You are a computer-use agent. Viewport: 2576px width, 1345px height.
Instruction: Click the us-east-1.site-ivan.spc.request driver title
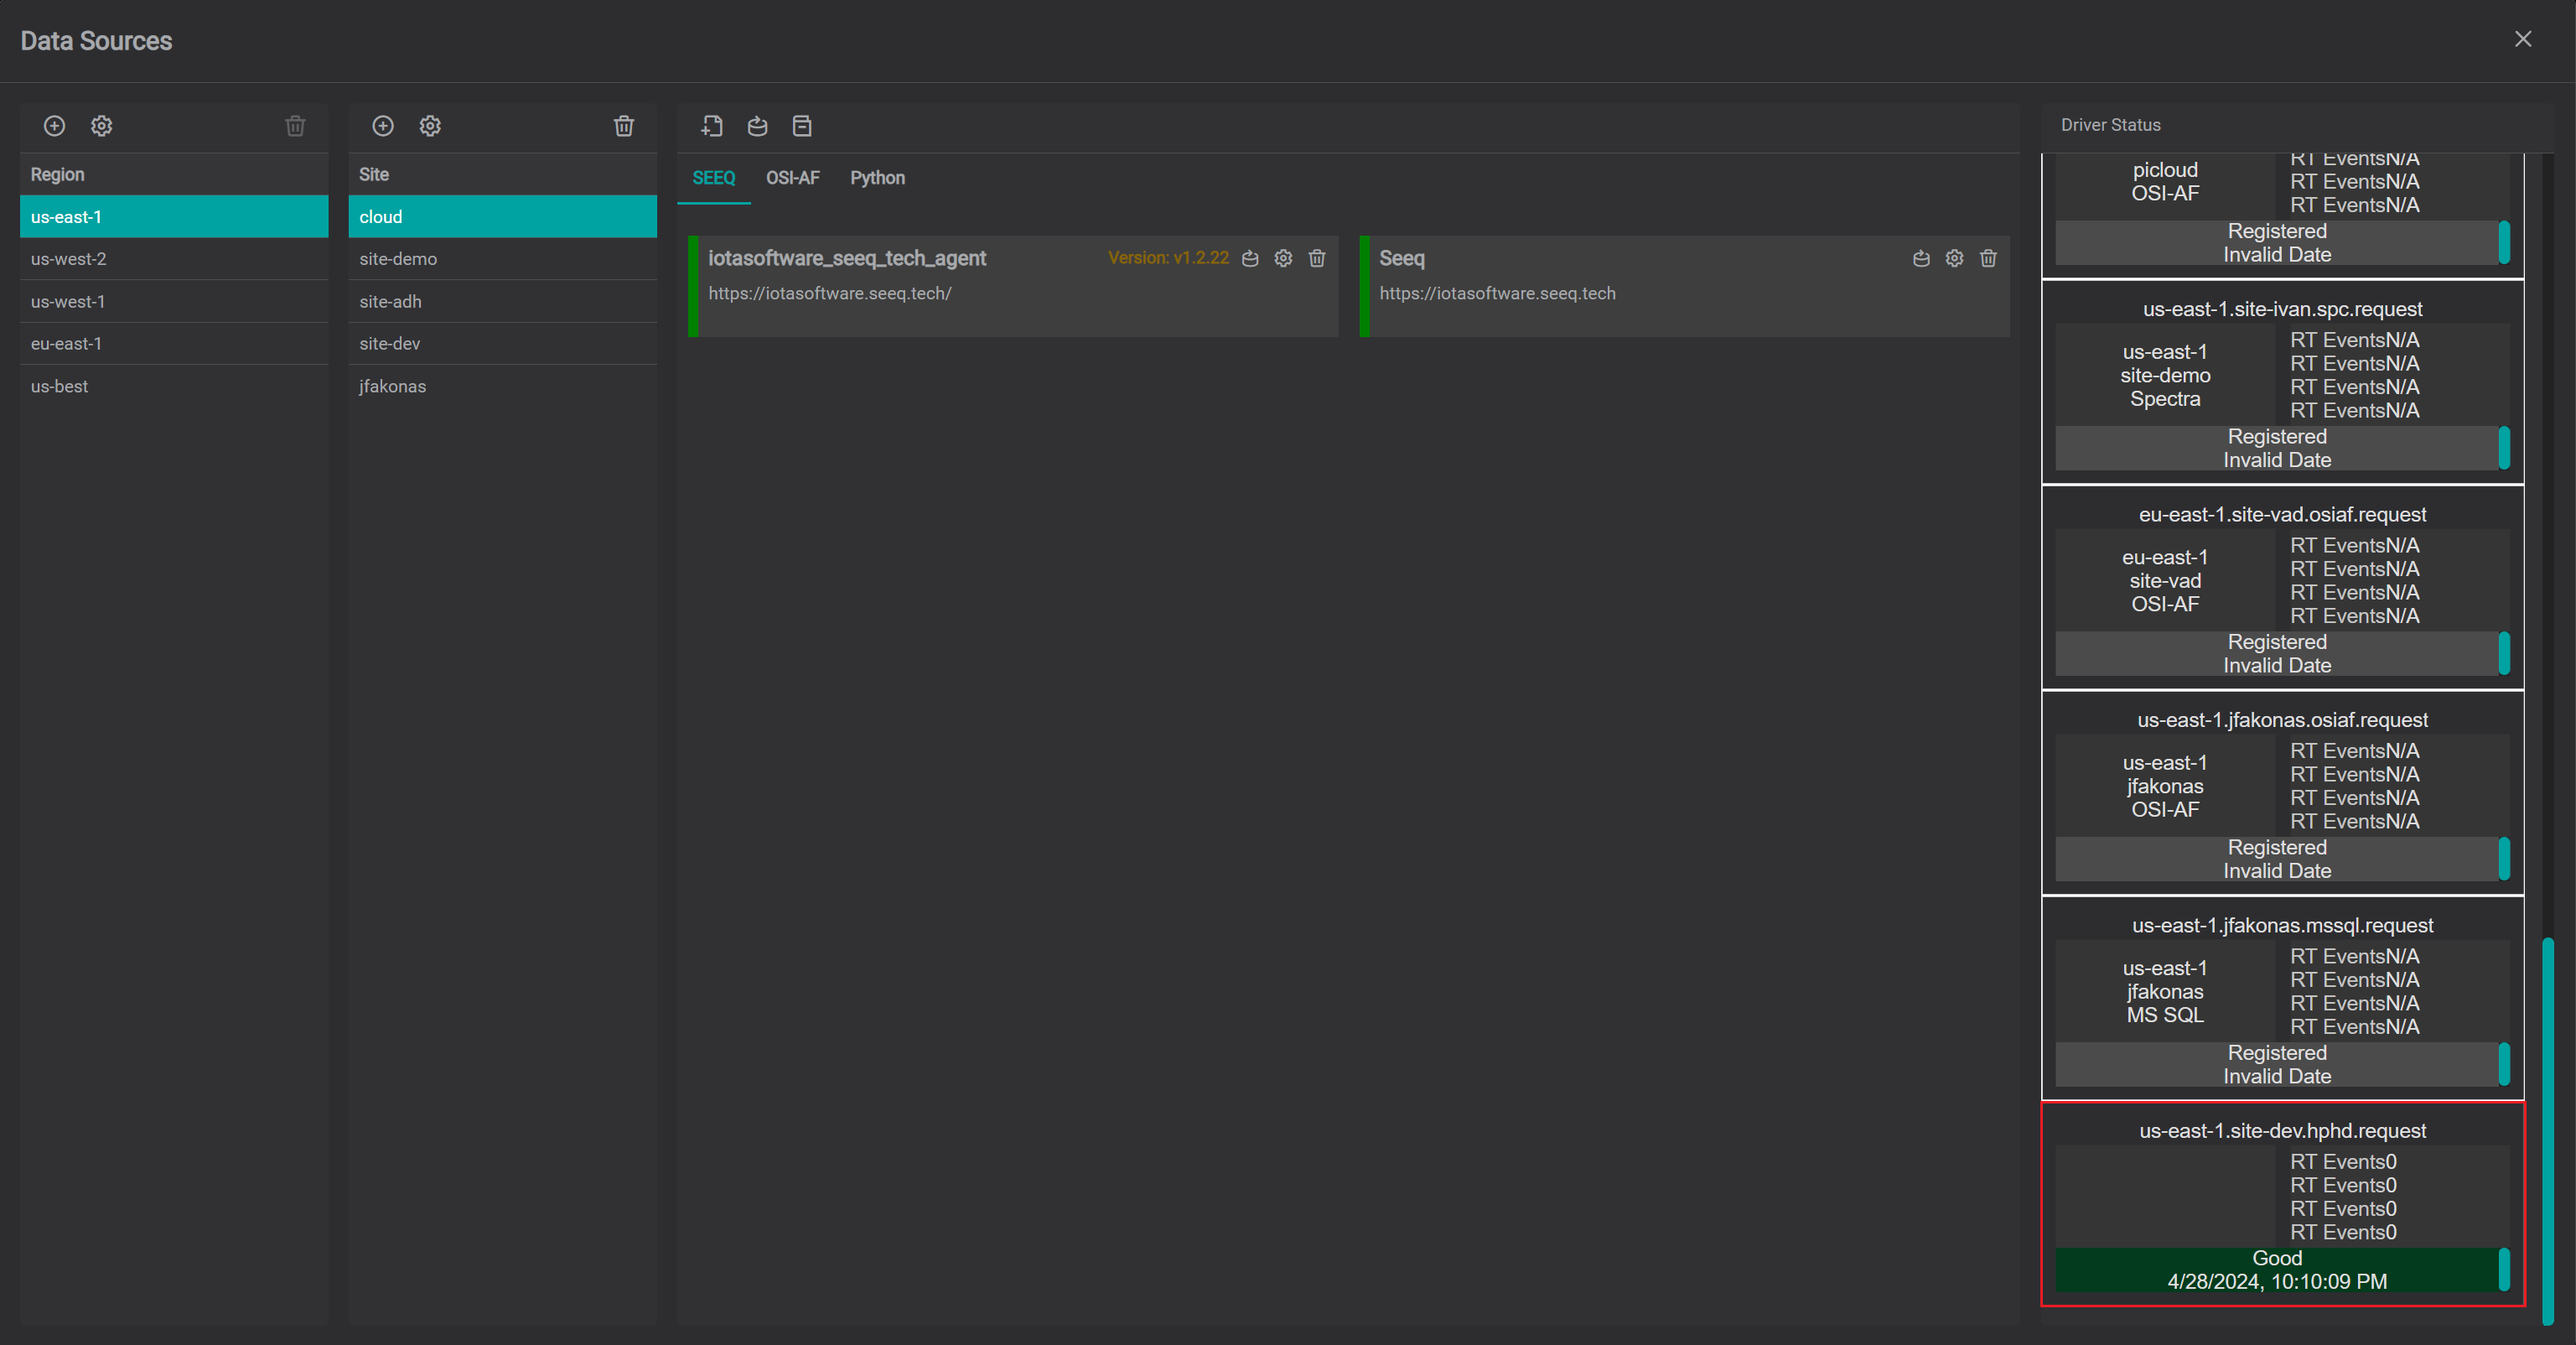pos(2282,309)
